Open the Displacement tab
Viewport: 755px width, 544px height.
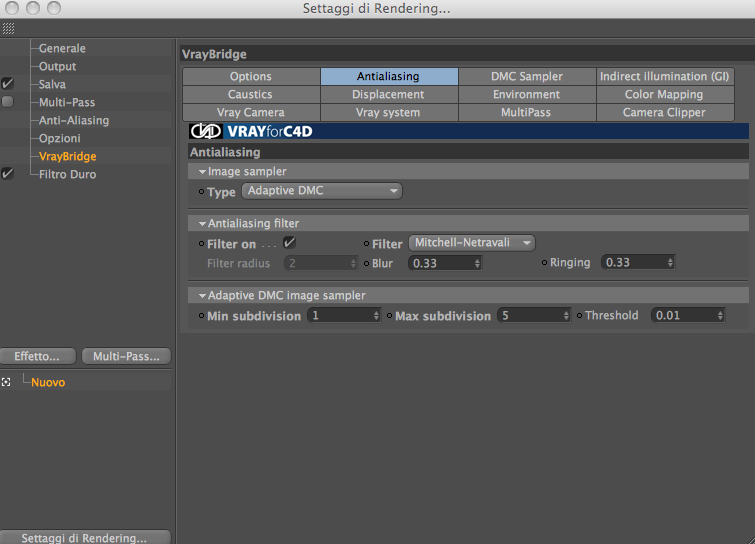click(389, 94)
